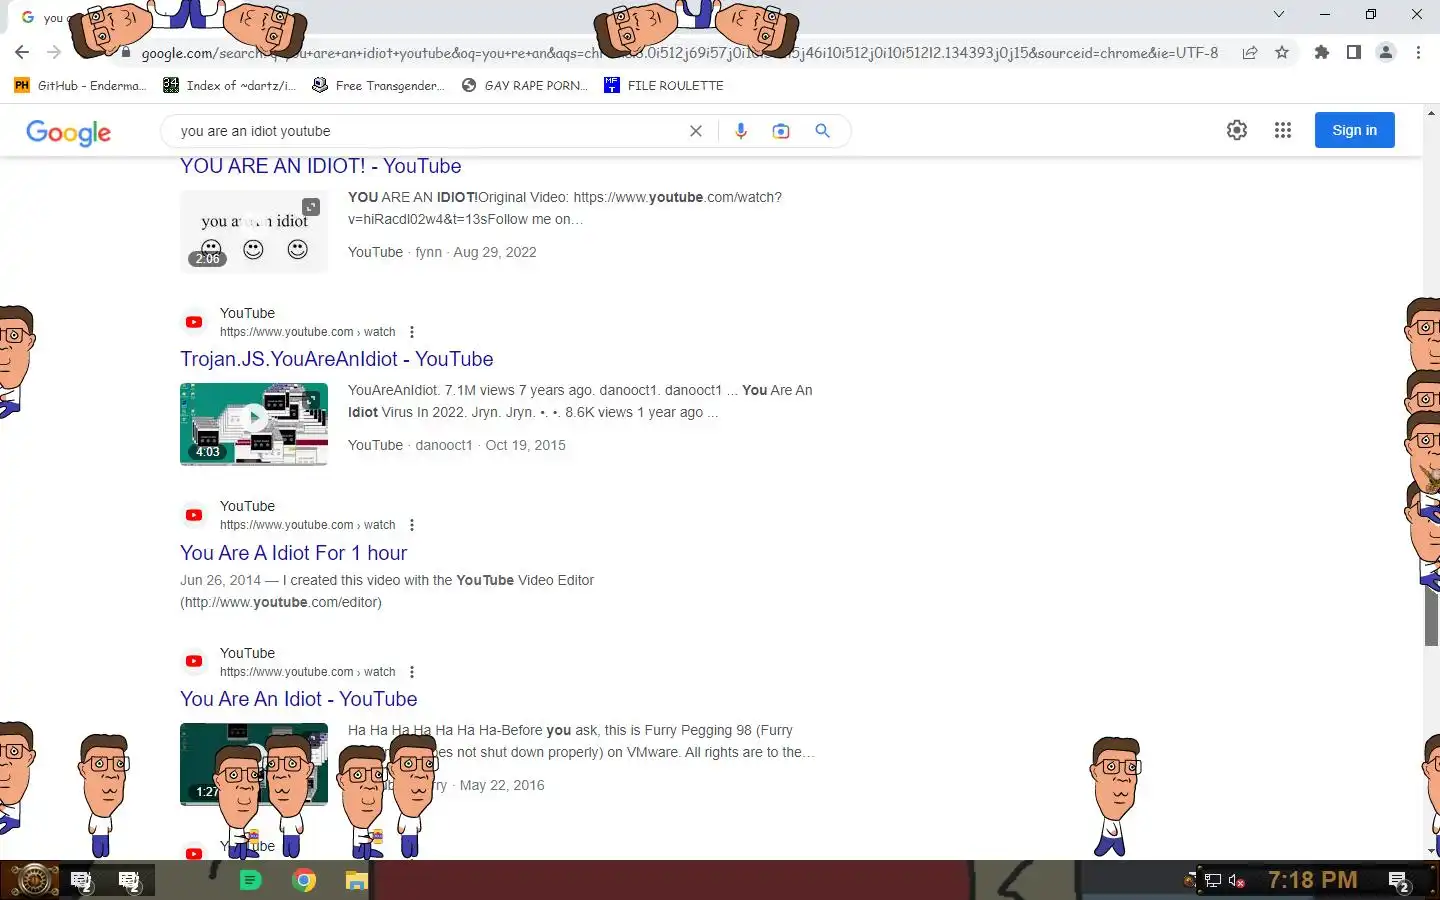Open GitHub - Enderma... bookmark
The image size is (1440, 900).
click(x=80, y=85)
